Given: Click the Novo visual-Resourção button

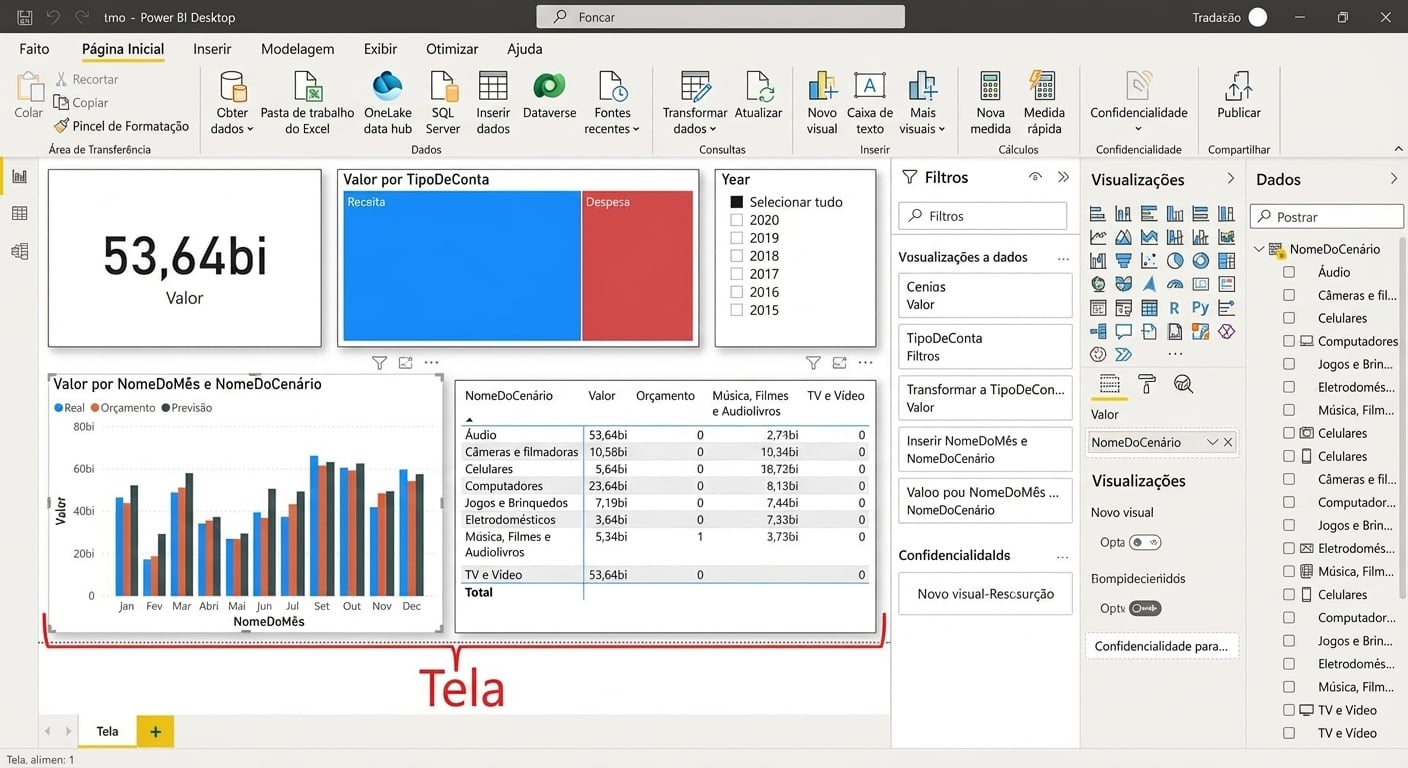Looking at the screenshot, I should 985,594.
